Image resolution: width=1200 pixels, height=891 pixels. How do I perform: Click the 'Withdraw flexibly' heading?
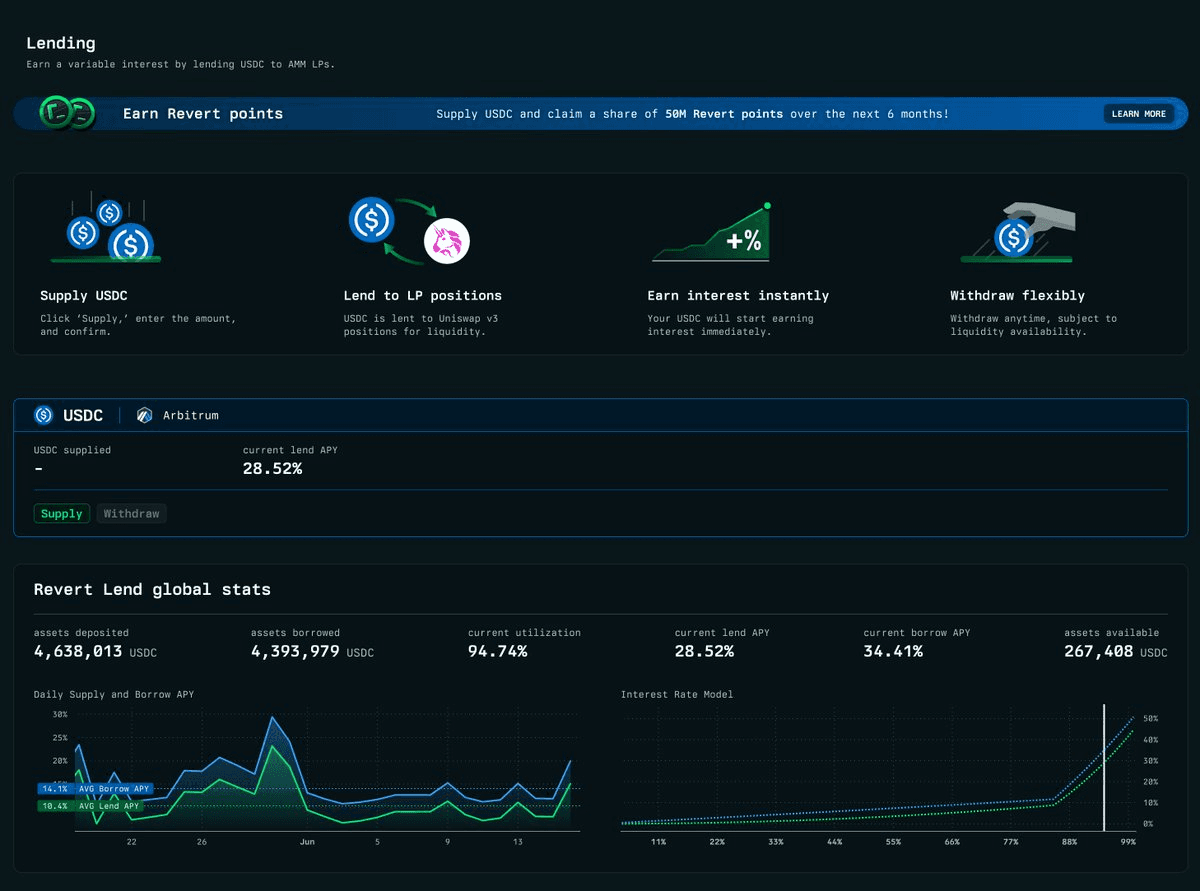point(1018,295)
